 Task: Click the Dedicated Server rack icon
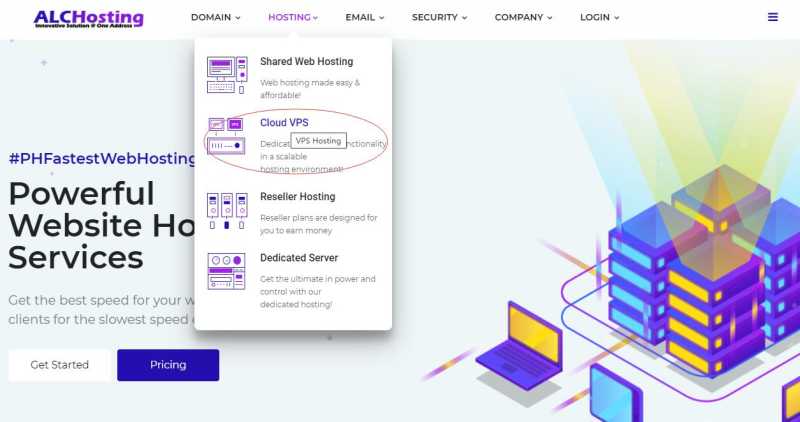[x=227, y=271]
